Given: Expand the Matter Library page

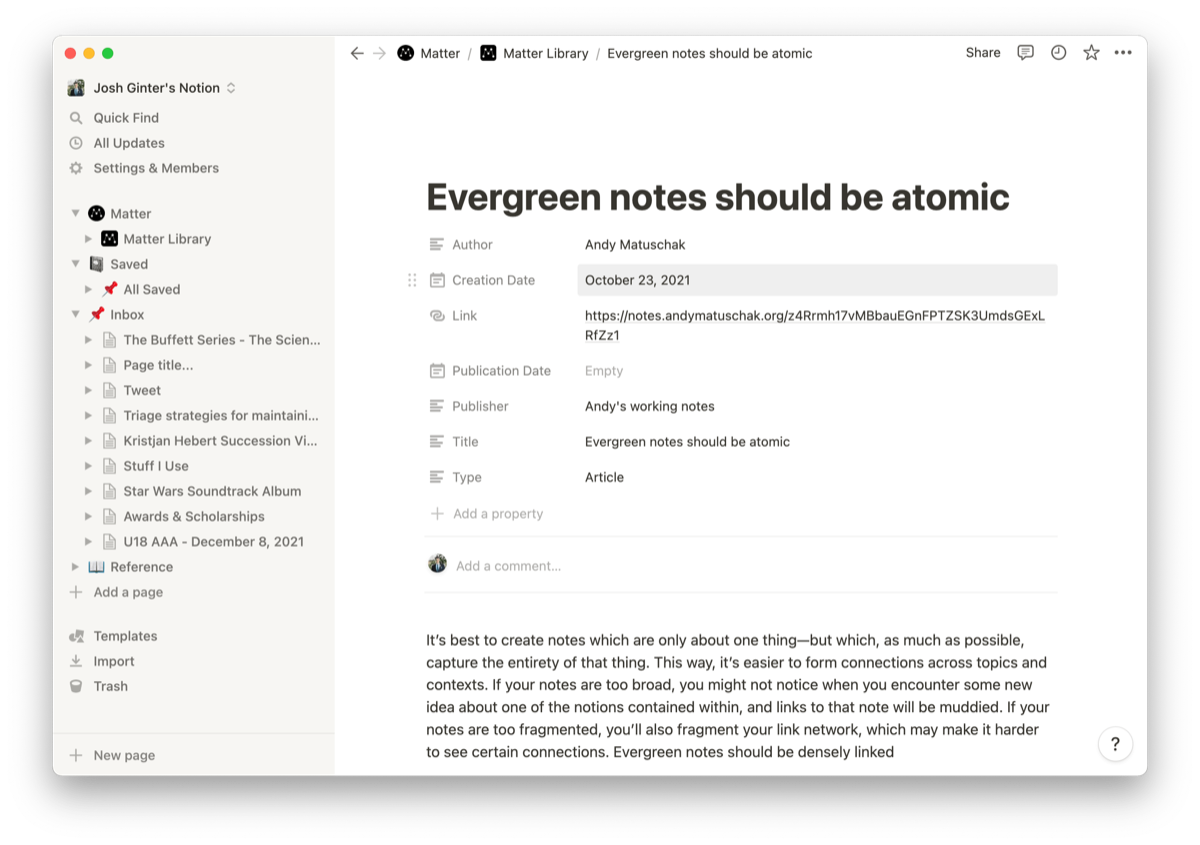Looking at the screenshot, I should pos(88,239).
